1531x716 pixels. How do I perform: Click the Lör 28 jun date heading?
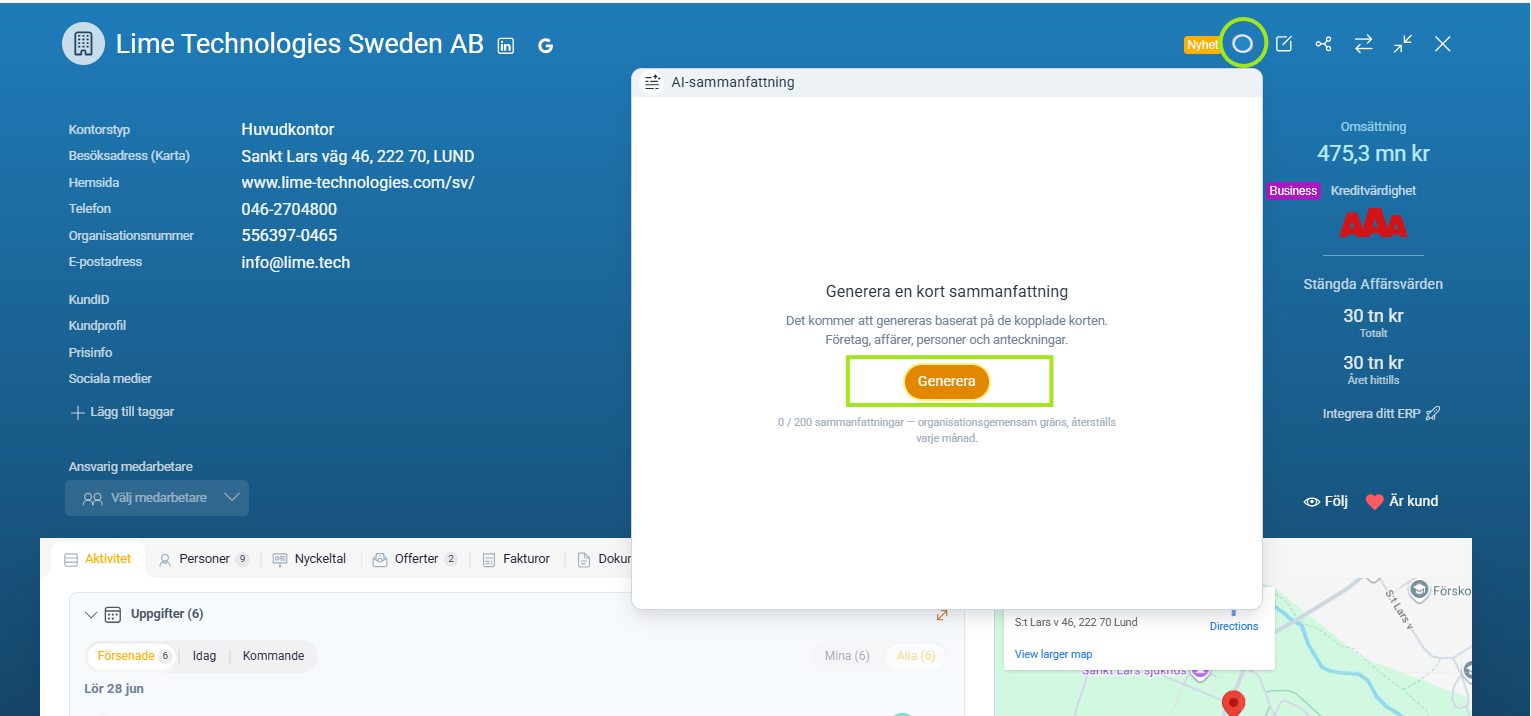tap(113, 689)
